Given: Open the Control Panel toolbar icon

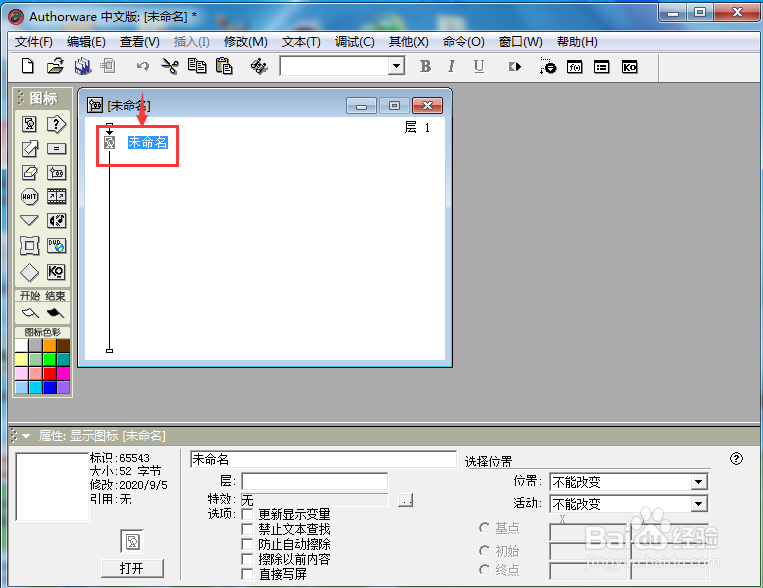Looking at the screenshot, I should 547,66.
